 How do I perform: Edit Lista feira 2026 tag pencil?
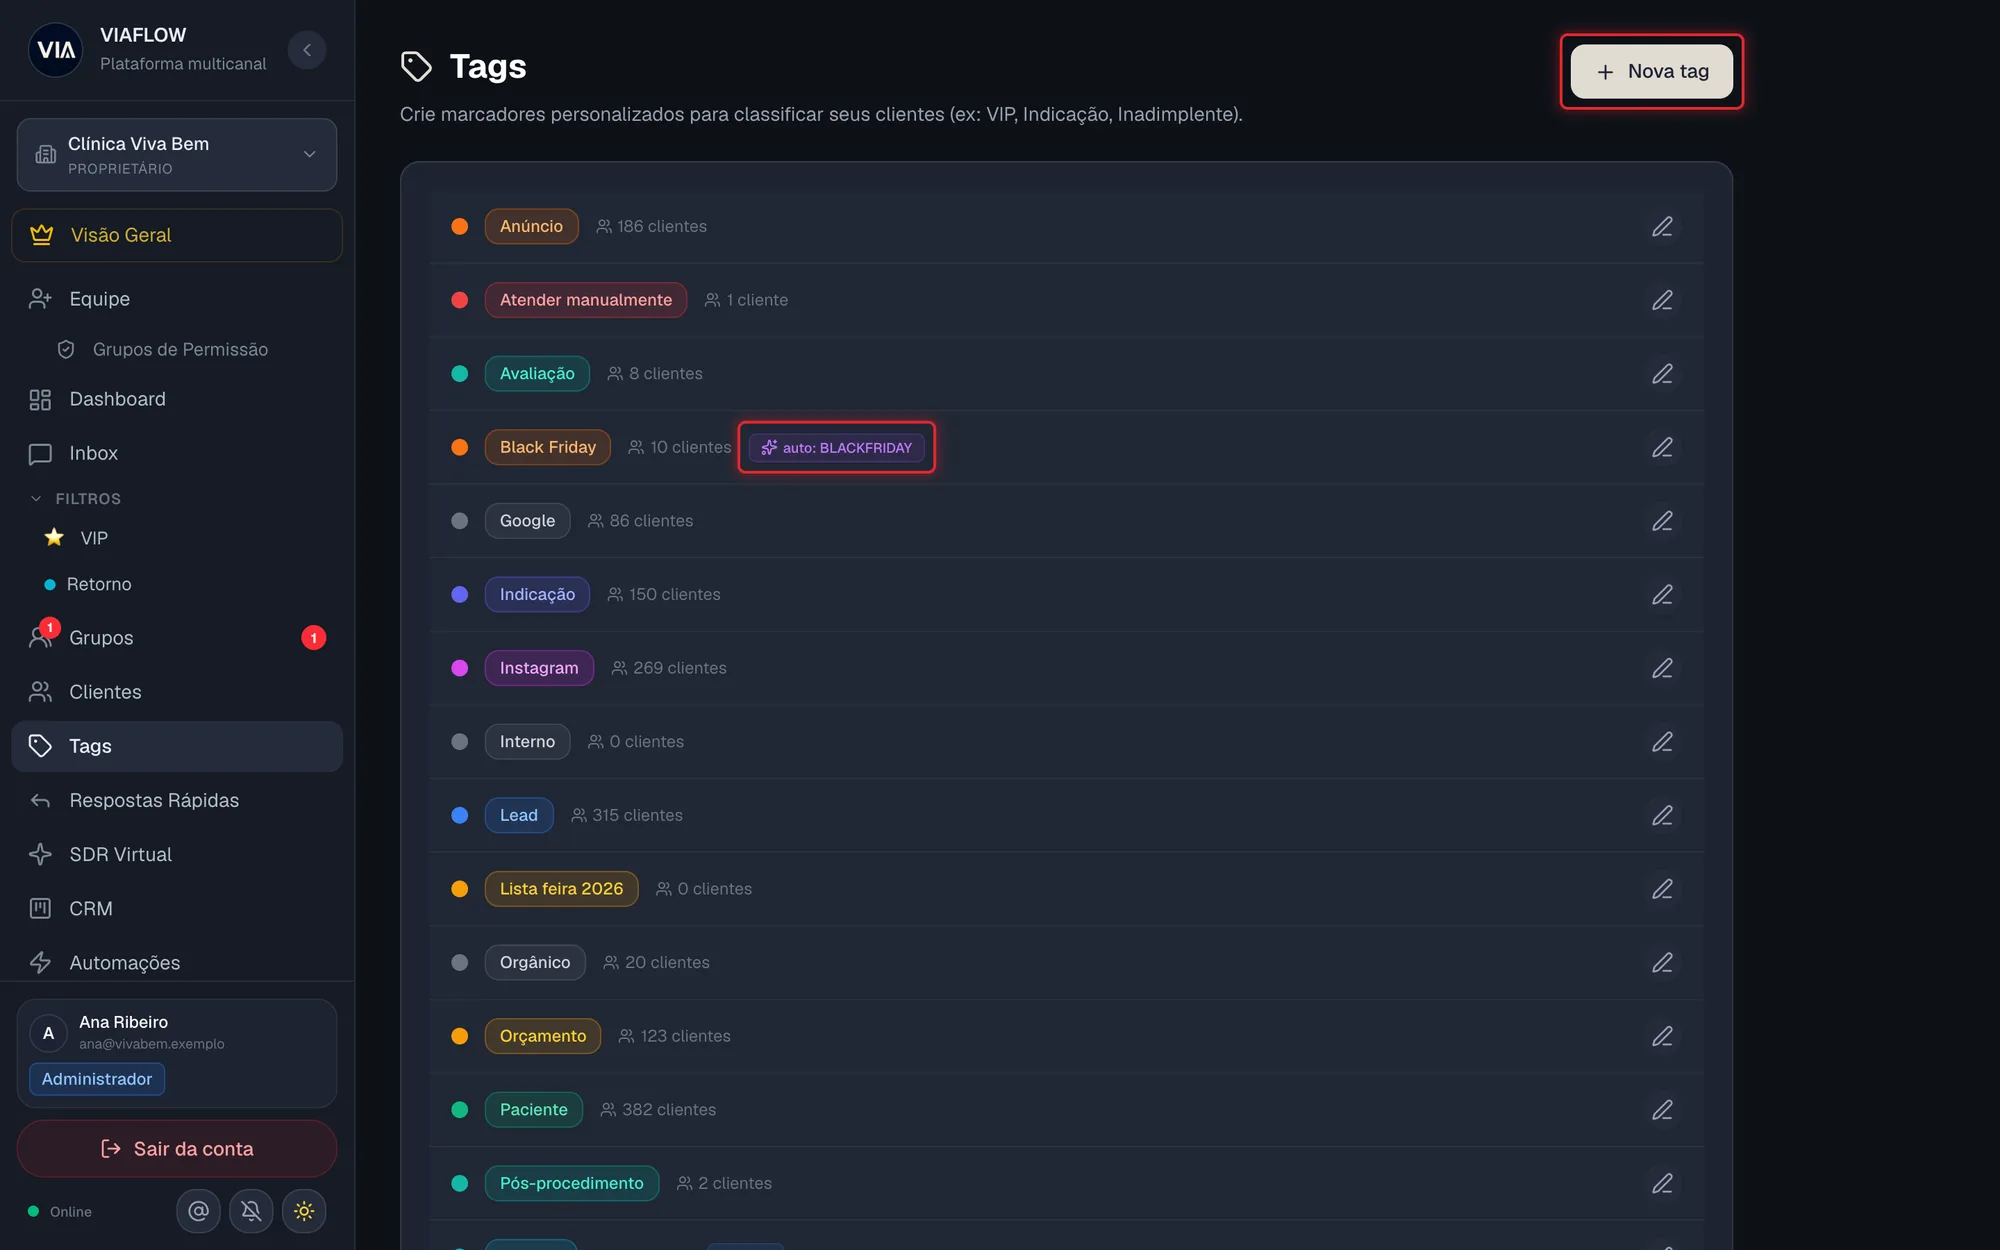click(1662, 889)
